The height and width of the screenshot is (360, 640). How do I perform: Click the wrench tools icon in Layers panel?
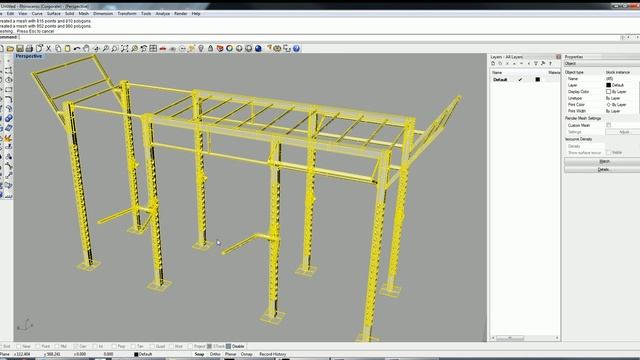click(x=543, y=64)
